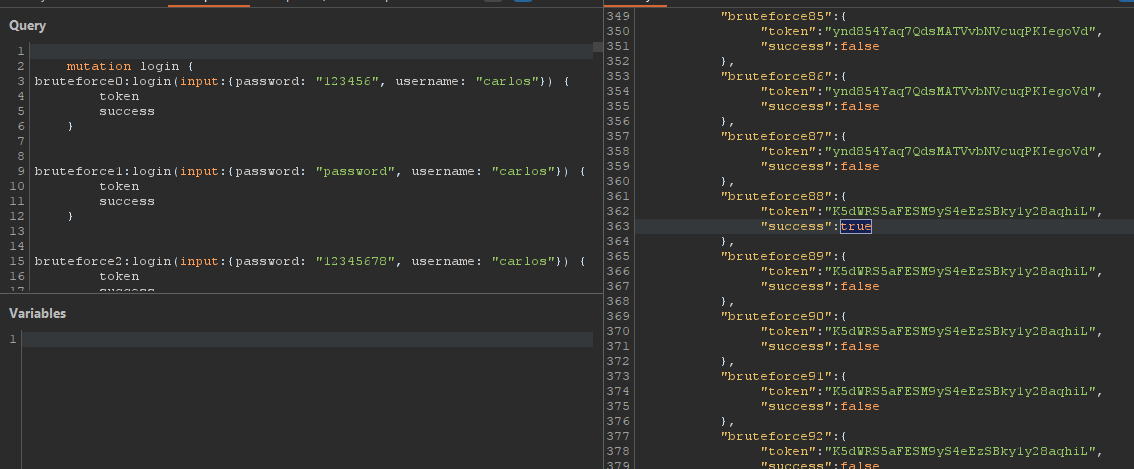Place cursor on empty first query line
1134x469 pixels.
point(300,51)
